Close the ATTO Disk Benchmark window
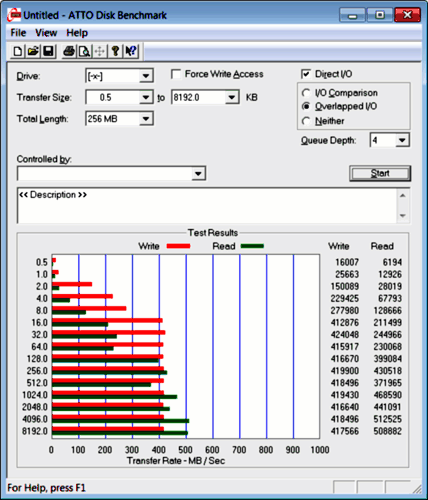Screen dimensions: 428x500 pyautogui.click(x=407, y=15)
